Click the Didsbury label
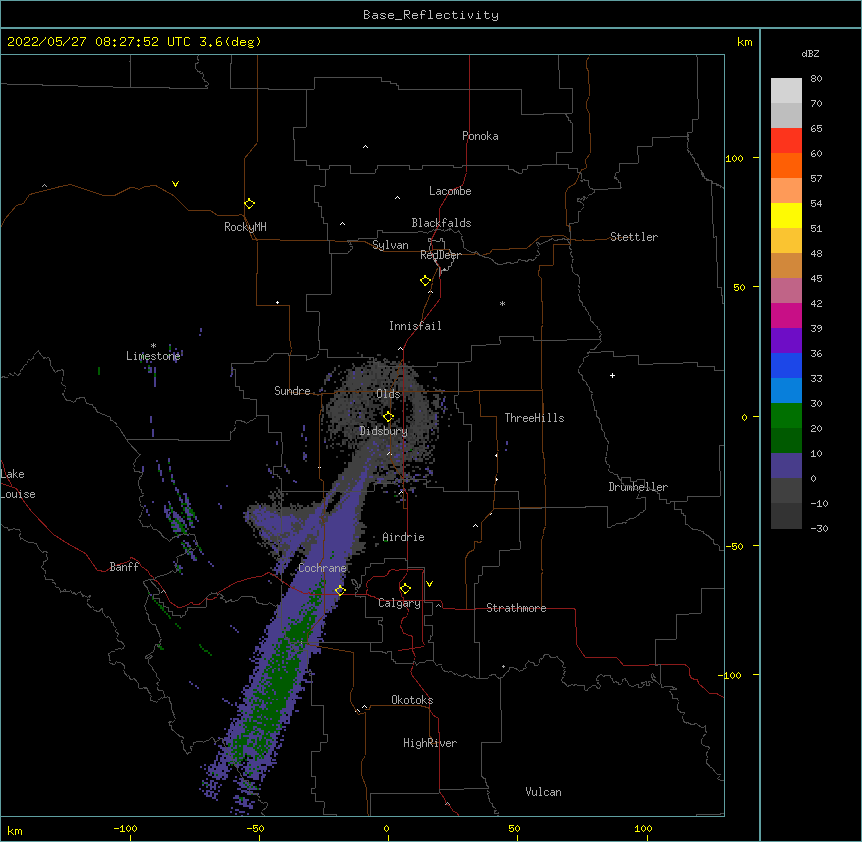Screen dimensions: 862x842 (x=384, y=431)
